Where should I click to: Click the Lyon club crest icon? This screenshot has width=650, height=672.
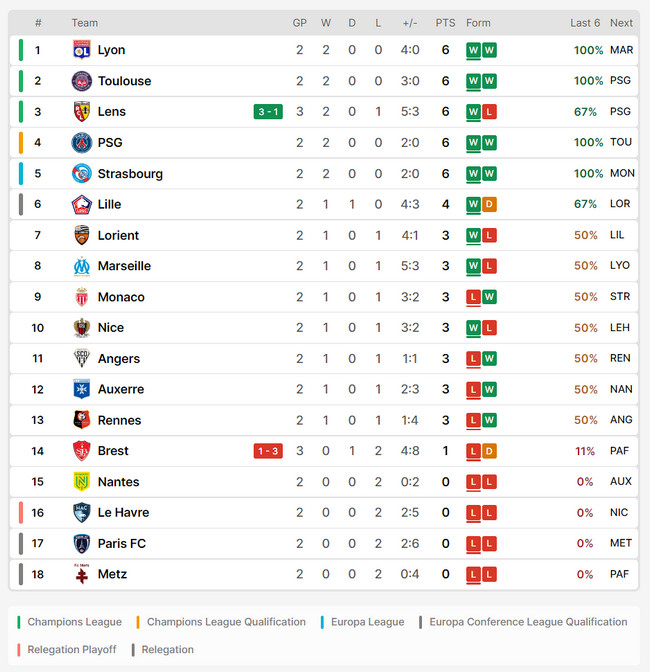pyautogui.click(x=81, y=50)
